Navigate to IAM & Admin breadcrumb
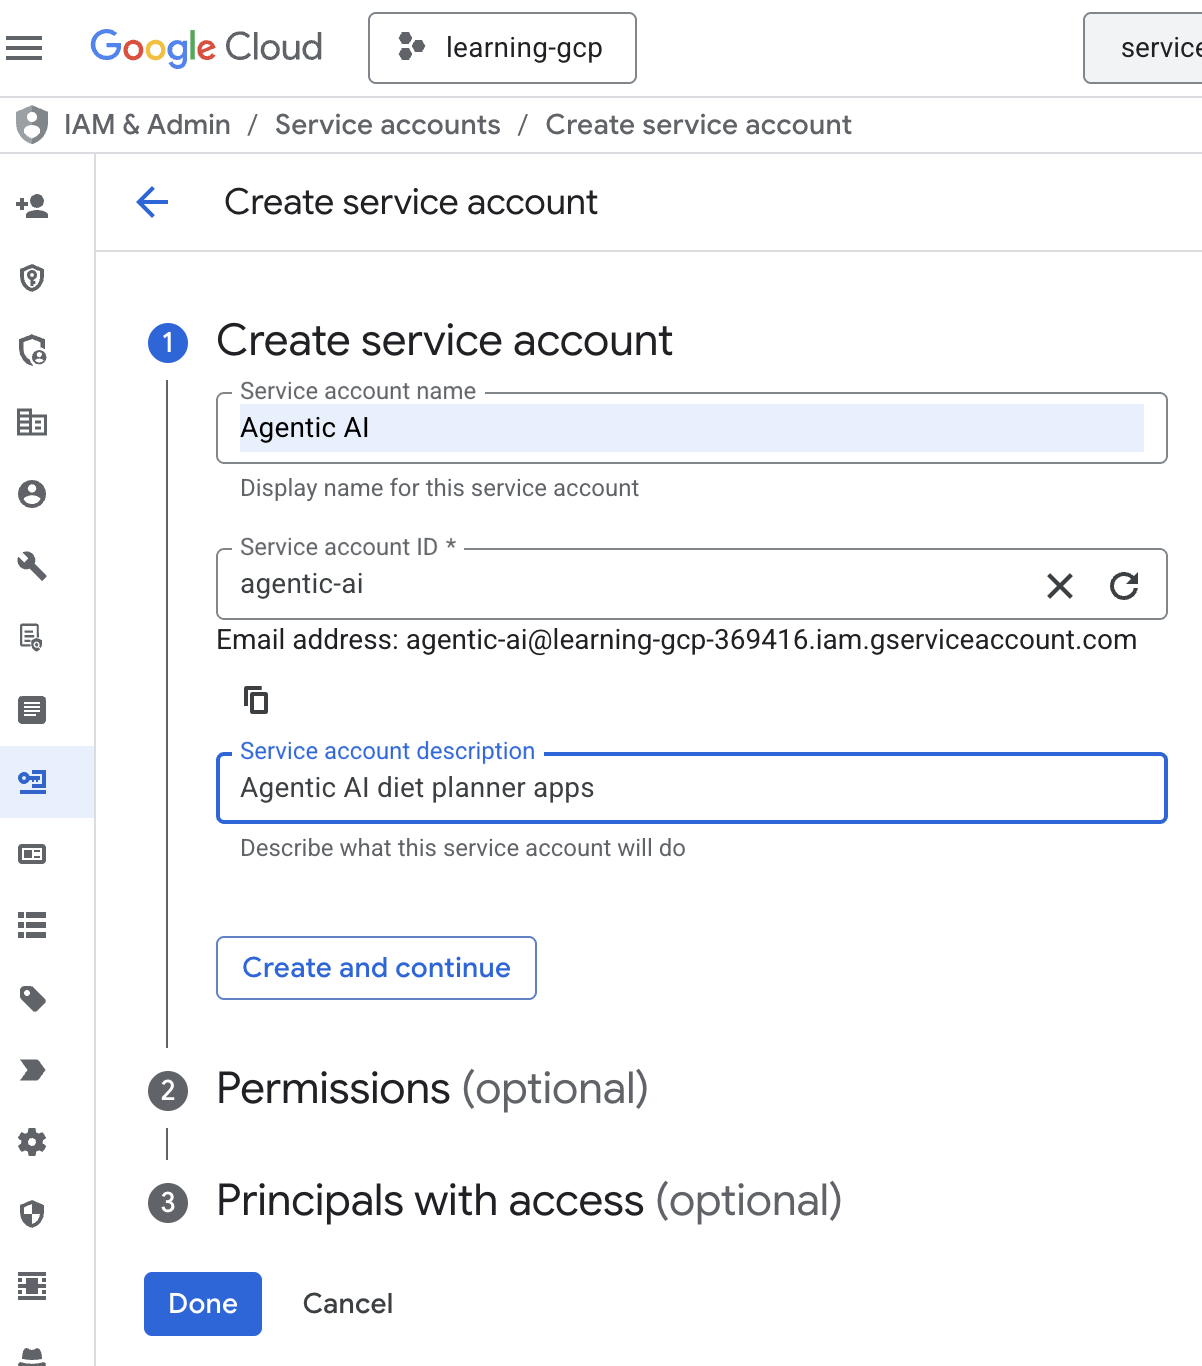The width and height of the screenshot is (1202, 1366). (x=147, y=125)
